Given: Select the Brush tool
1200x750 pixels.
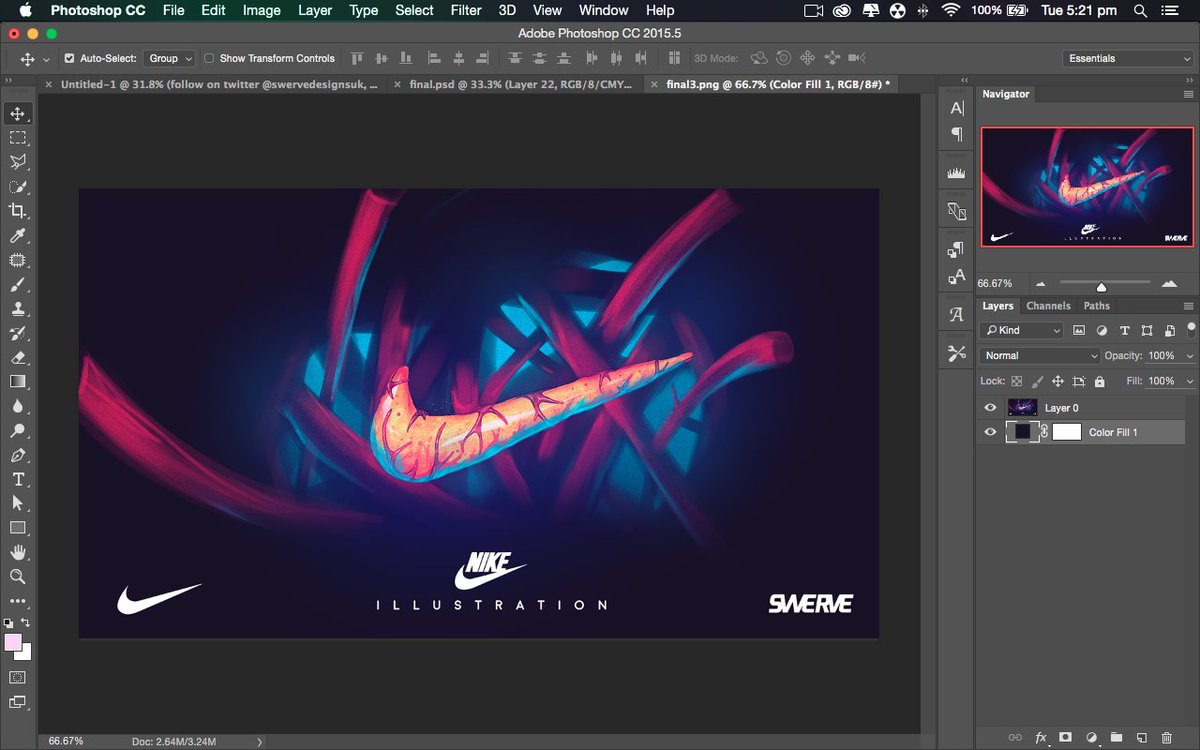Looking at the screenshot, I should pos(18,284).
